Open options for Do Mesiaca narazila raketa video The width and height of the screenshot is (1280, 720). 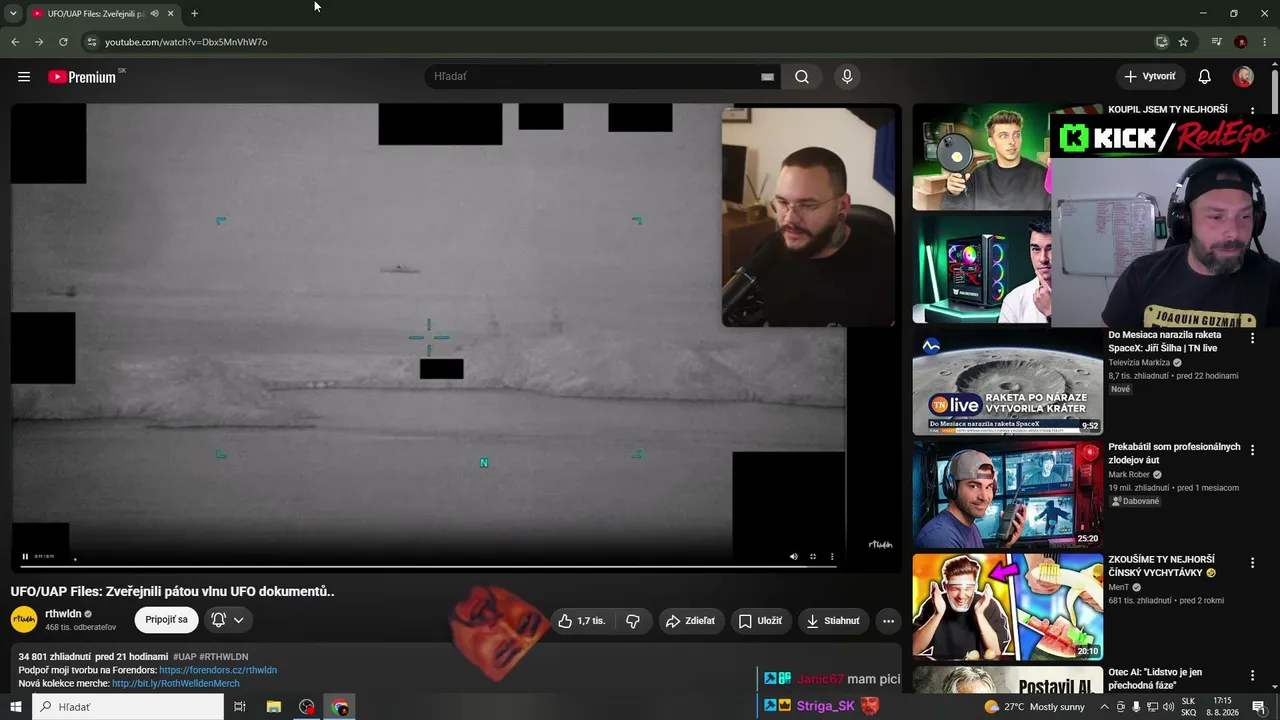pyautogui.click(x=1252, y=339)
